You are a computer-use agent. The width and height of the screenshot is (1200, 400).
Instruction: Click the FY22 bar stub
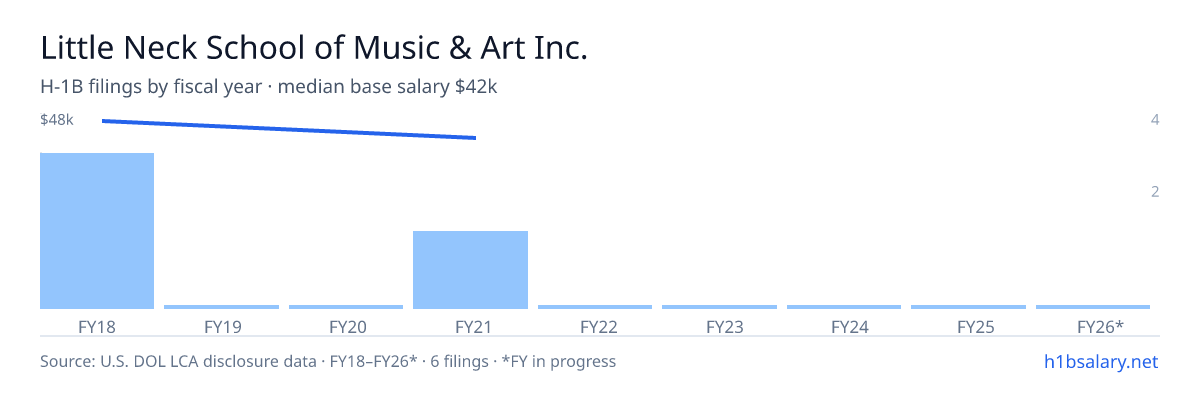coord(595,307)
